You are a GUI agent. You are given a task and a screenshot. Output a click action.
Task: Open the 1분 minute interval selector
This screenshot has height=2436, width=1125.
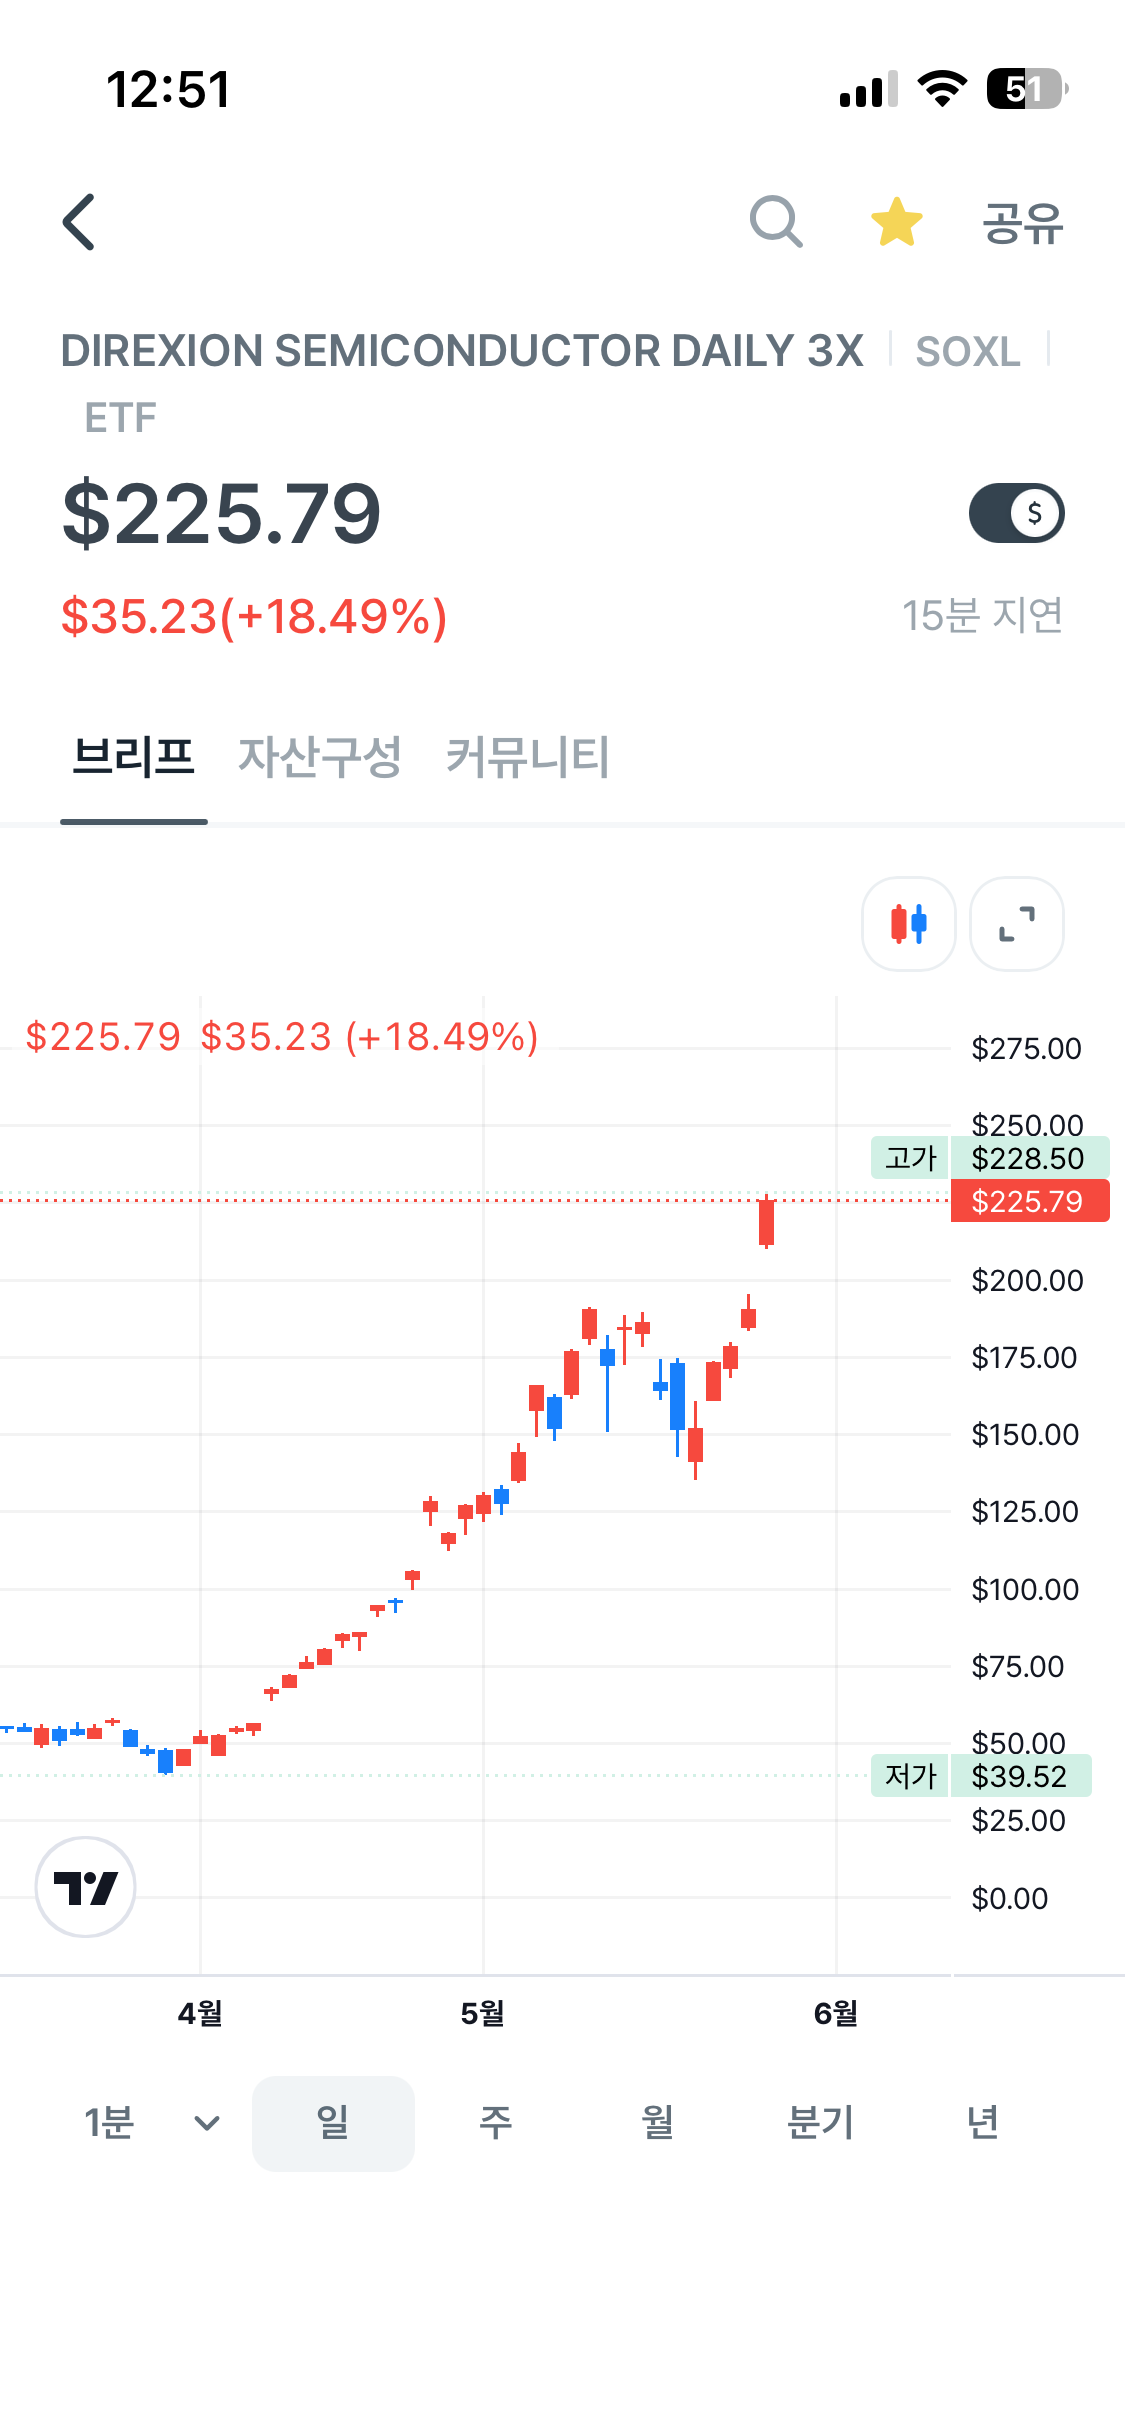(x=109, y=2123)
